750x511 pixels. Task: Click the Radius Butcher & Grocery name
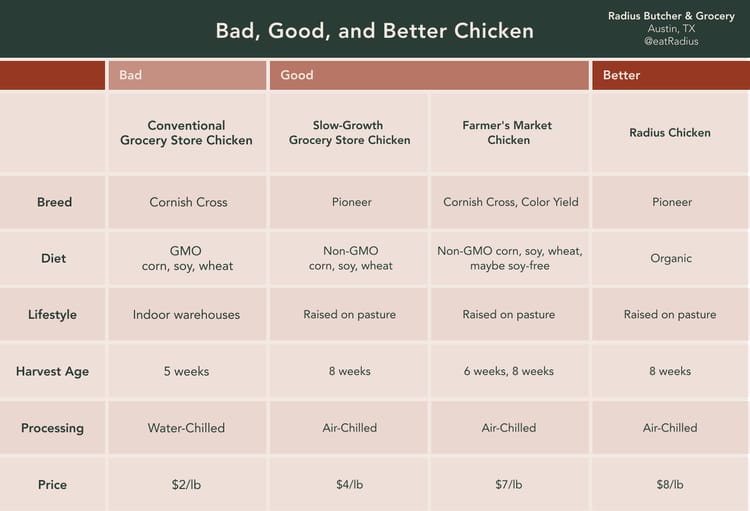point(671,16)
